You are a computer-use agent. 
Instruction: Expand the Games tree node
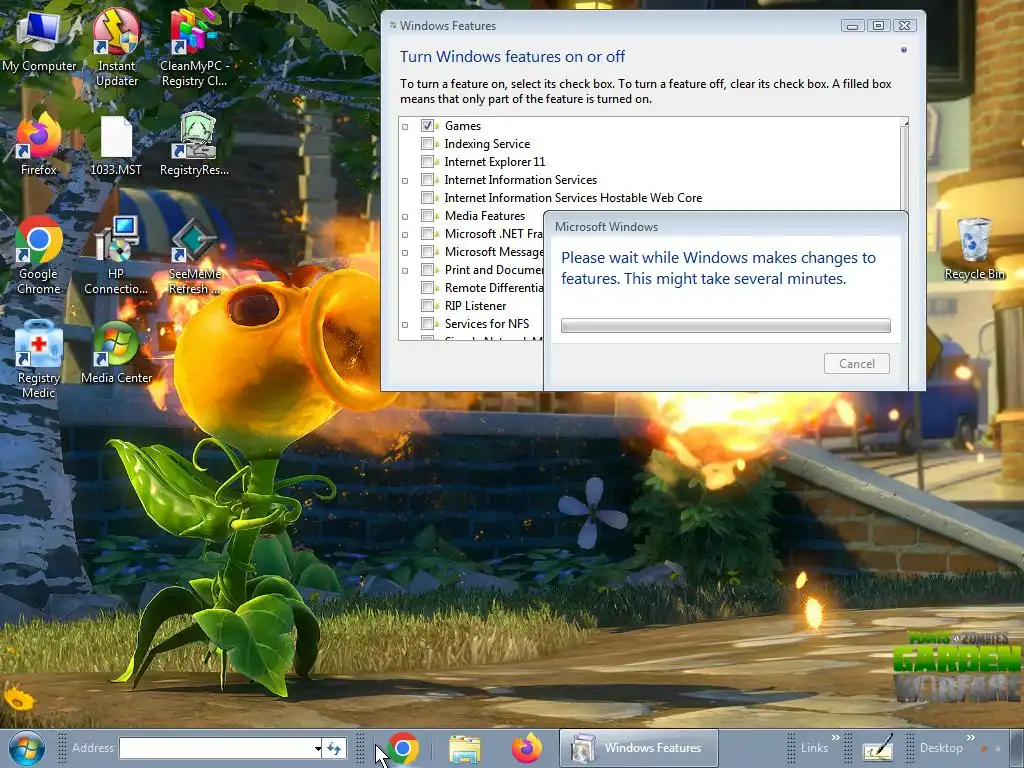click(x=405, y=127)
